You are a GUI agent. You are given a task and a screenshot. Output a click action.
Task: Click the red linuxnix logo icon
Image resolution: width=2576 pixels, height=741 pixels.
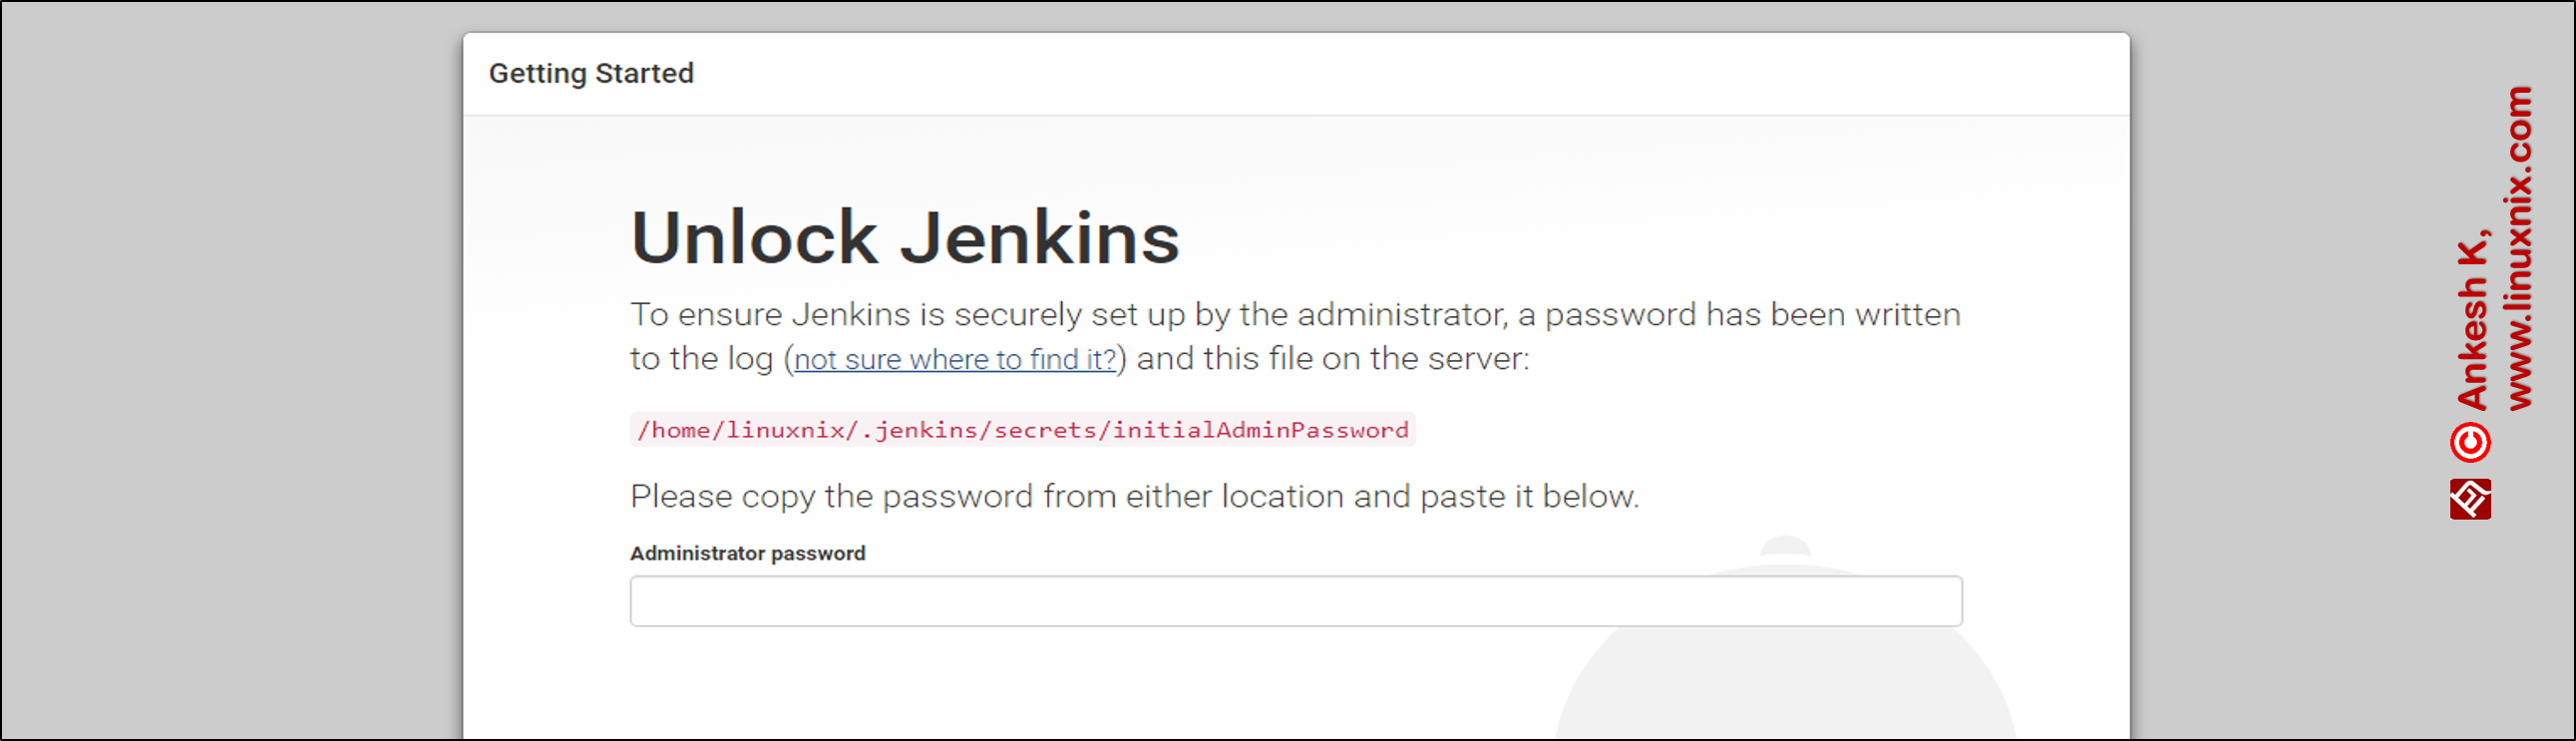click(2469, 498)
